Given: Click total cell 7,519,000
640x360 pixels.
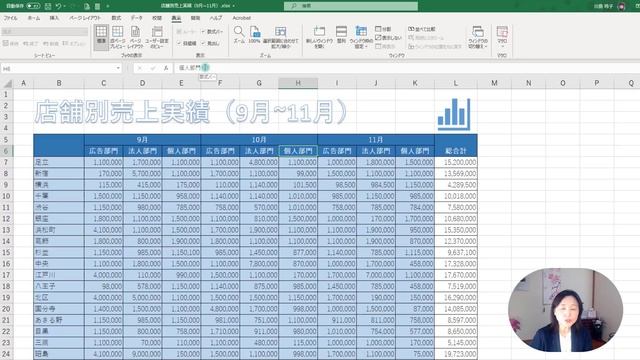Looking at the screenshot, I should click(456, 286).
